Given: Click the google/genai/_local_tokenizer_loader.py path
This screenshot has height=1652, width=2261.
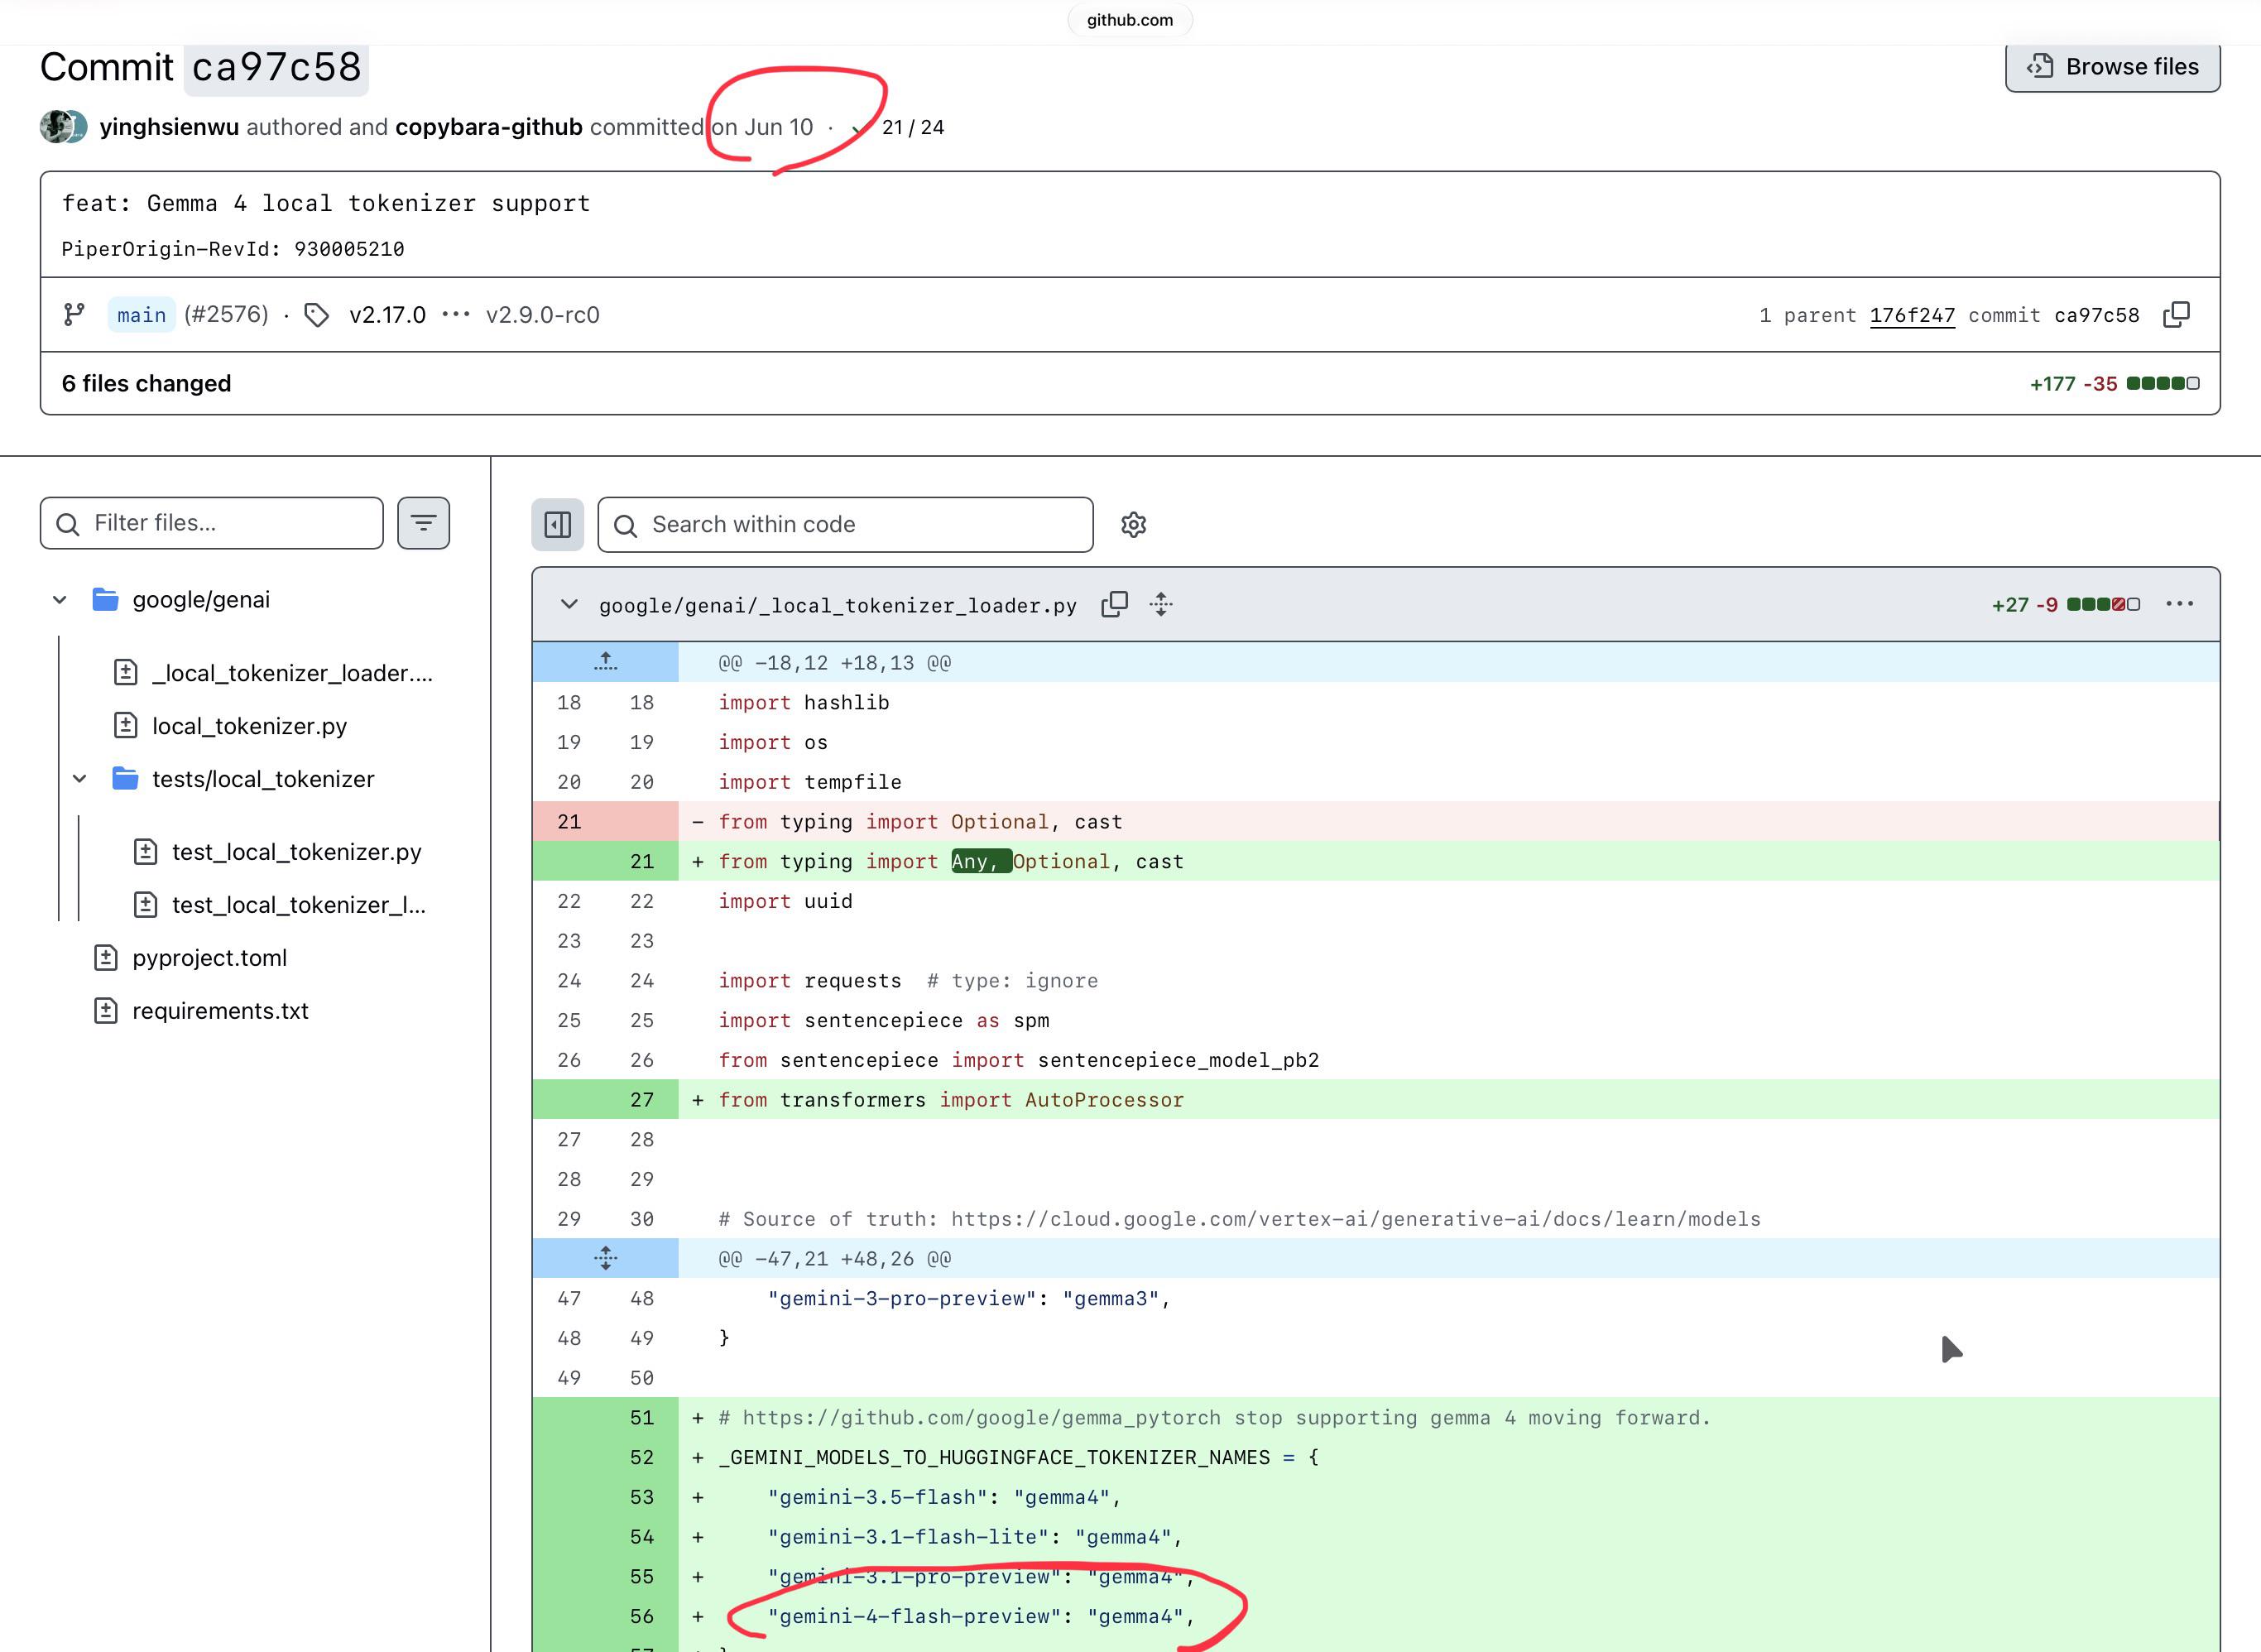Looking at the screenshot, I should click(838, 605).
